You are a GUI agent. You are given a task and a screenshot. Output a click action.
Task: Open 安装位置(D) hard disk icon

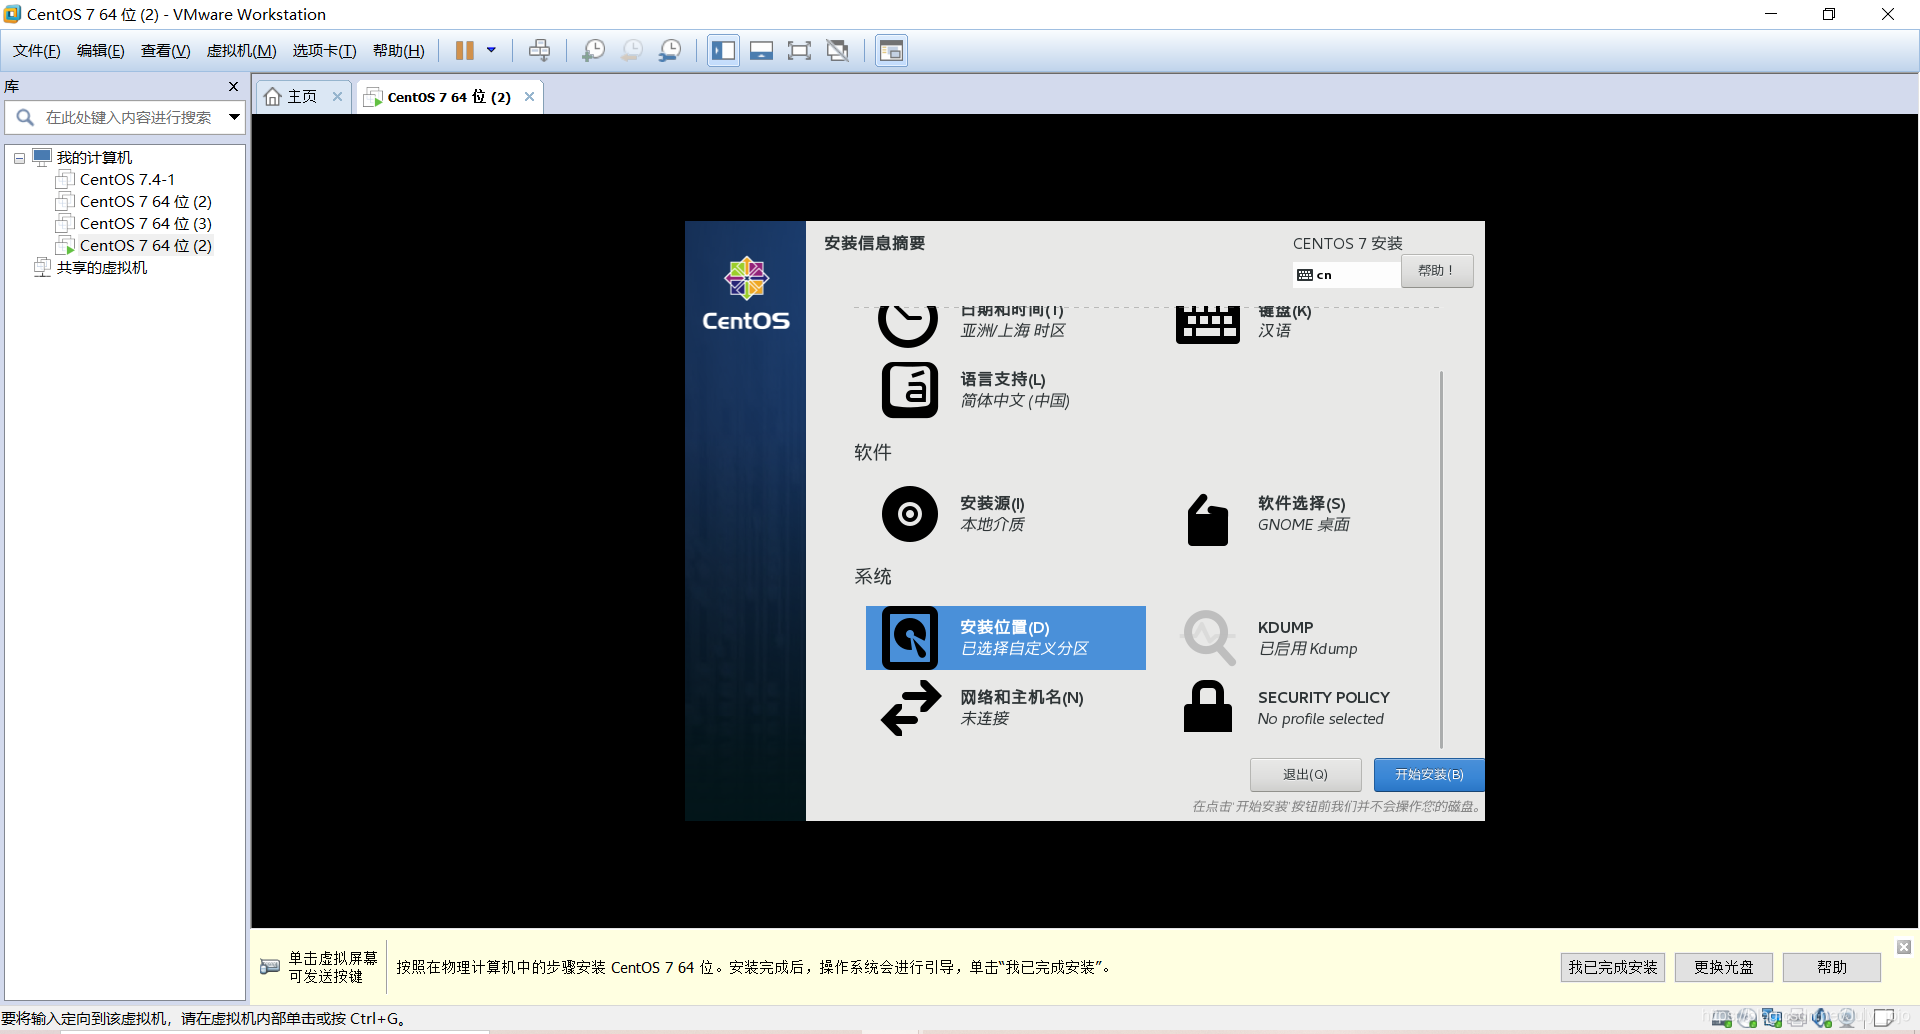909,638
